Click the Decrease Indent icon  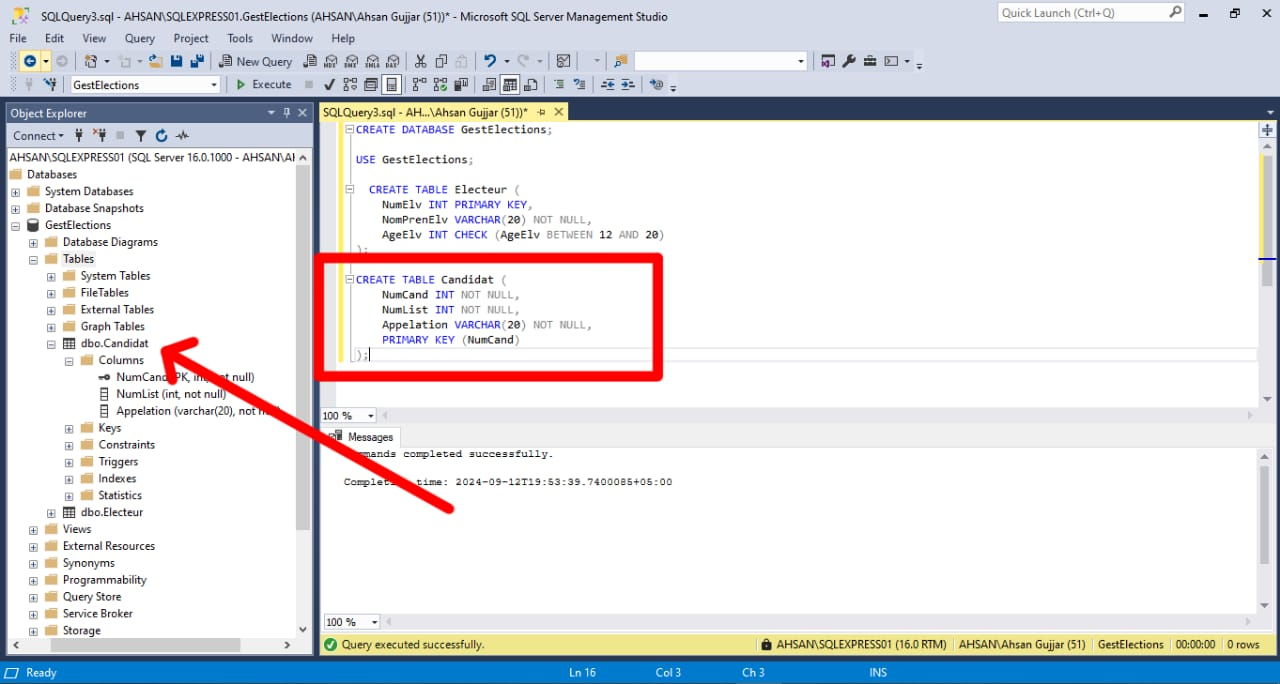[607, 85]
